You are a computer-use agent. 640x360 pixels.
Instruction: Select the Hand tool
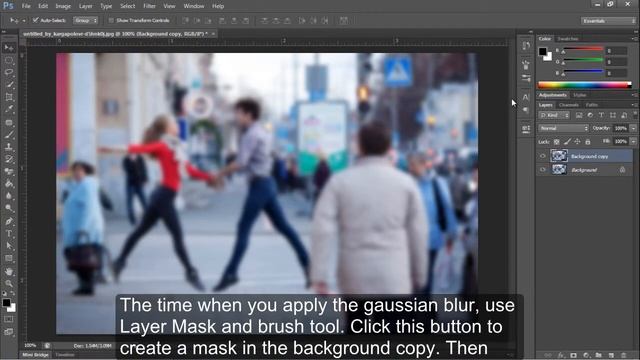9,271
